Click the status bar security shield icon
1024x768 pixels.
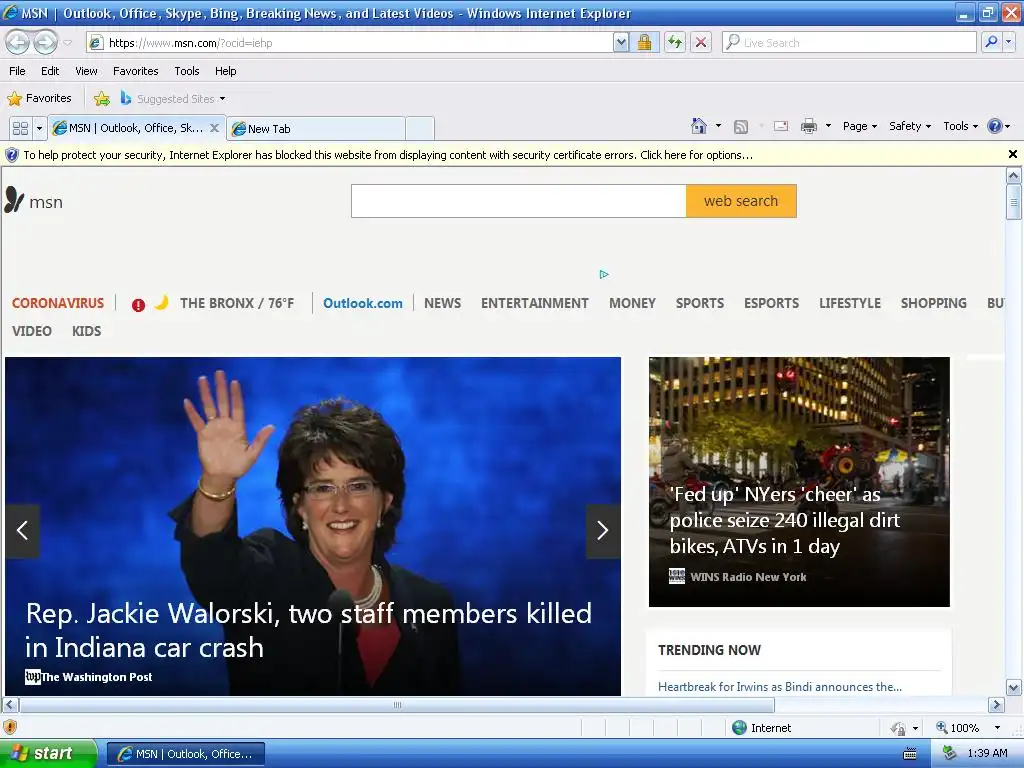10,727
